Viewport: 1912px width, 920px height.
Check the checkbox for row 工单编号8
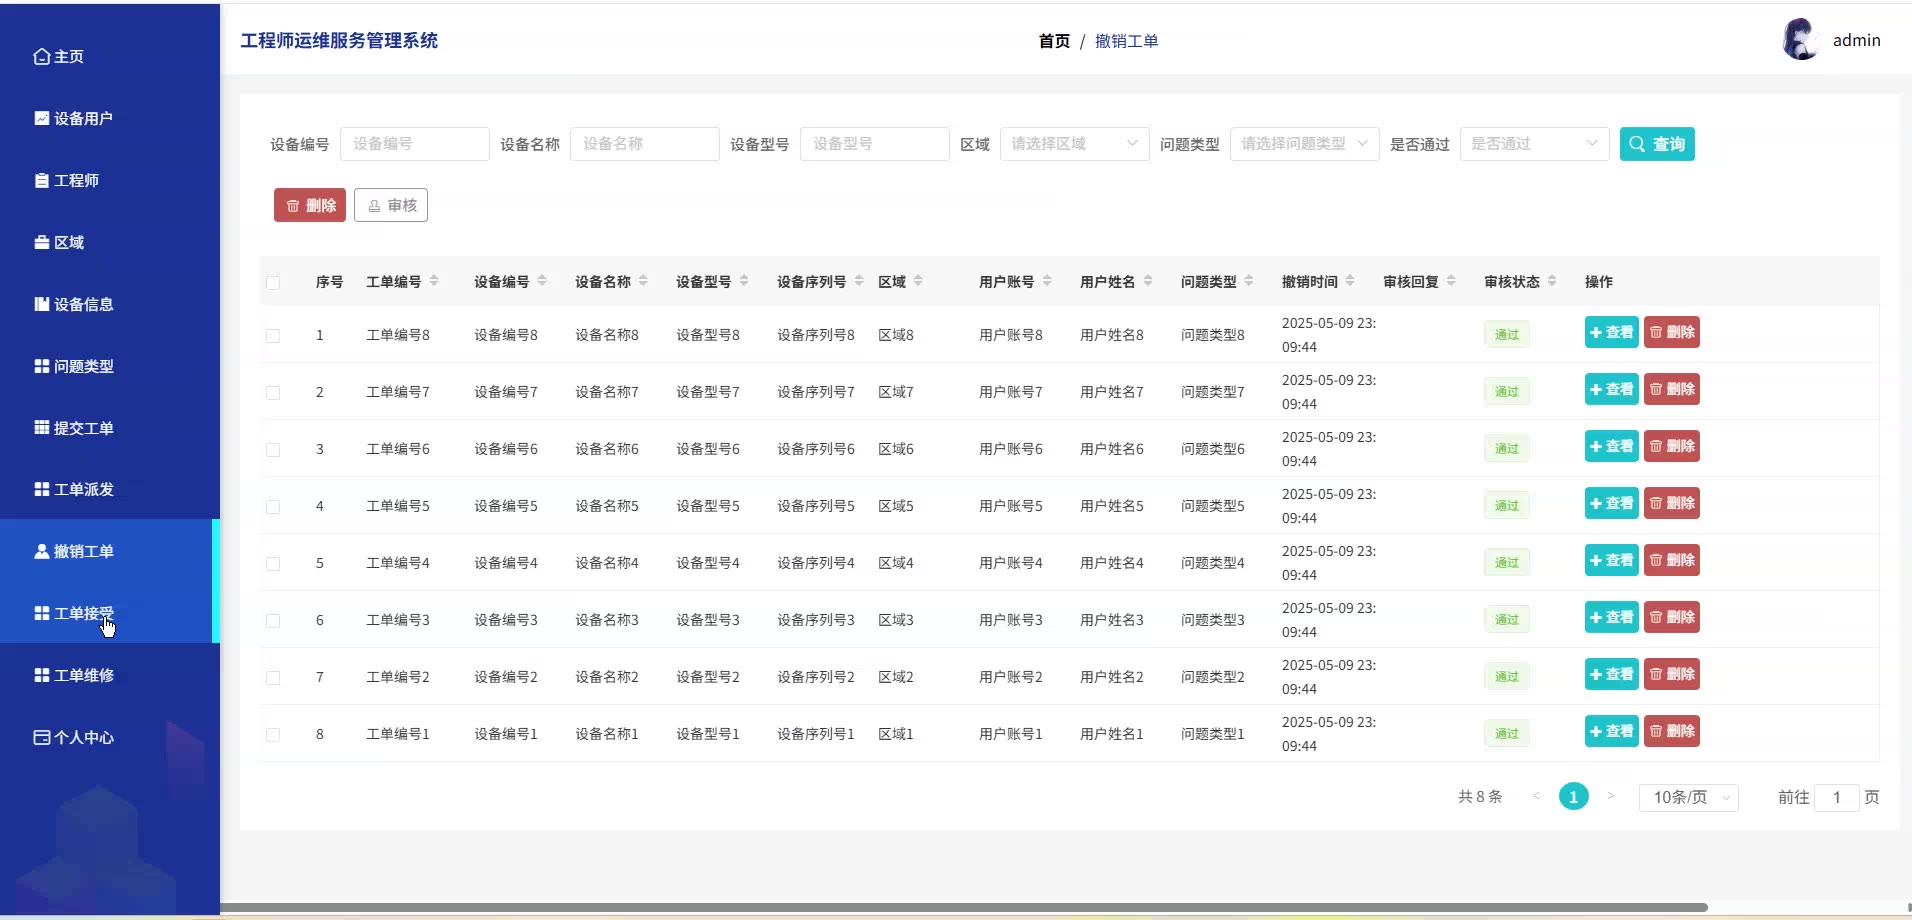[x=273, y=336]
